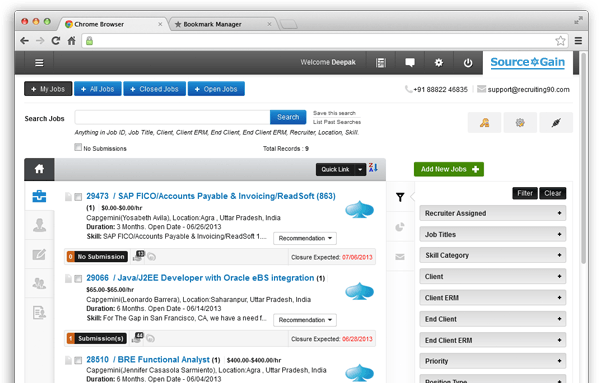The height and width of the screenshot is (383, 599).
Task: Select the group contacts sidebar icon
Action: (39, 283)
